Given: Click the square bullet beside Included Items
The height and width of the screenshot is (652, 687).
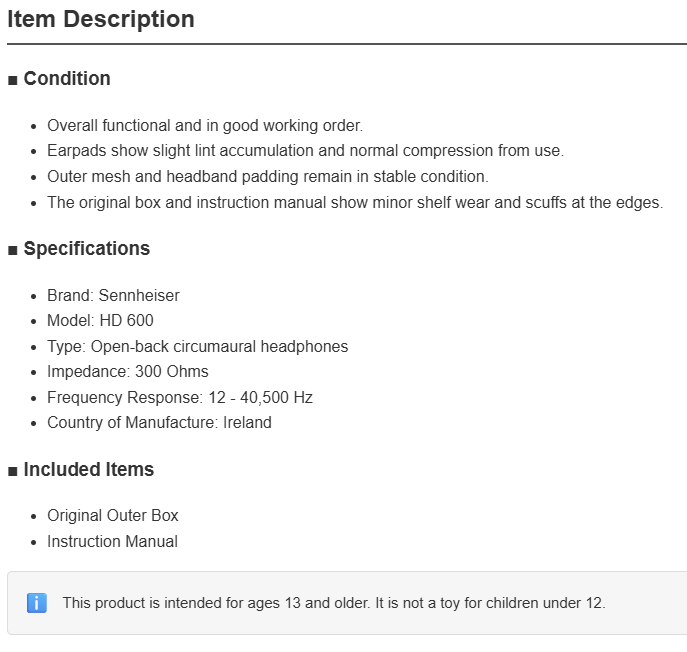Looking at the screenshot, I should (13, 471).
